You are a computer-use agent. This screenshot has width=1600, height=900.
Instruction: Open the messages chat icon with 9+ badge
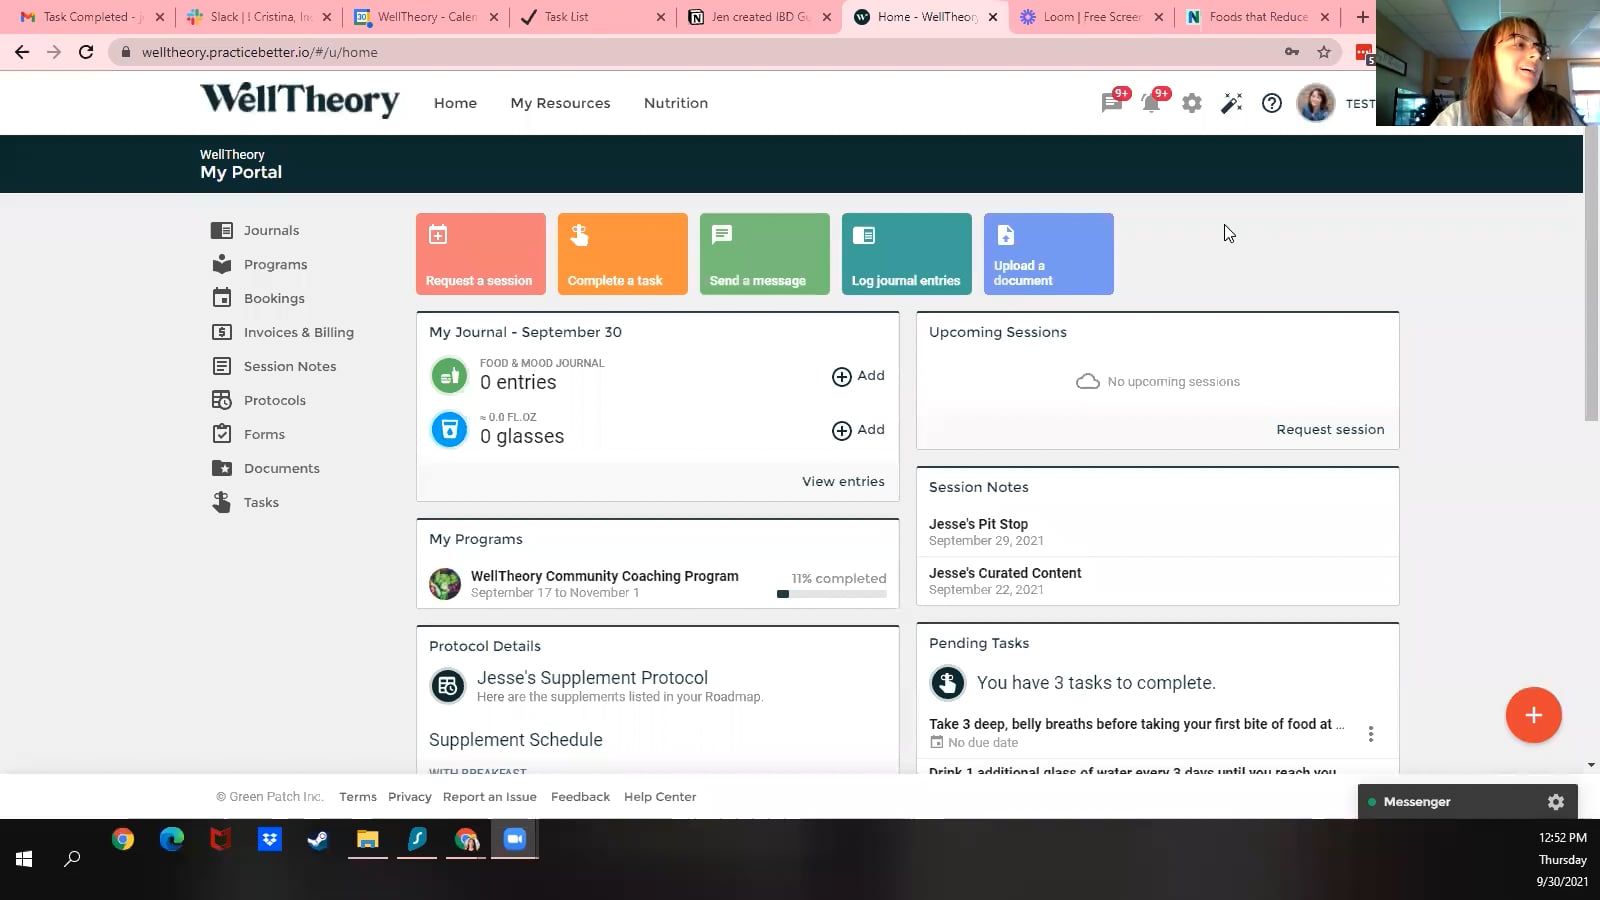(x=1111, y=103)
